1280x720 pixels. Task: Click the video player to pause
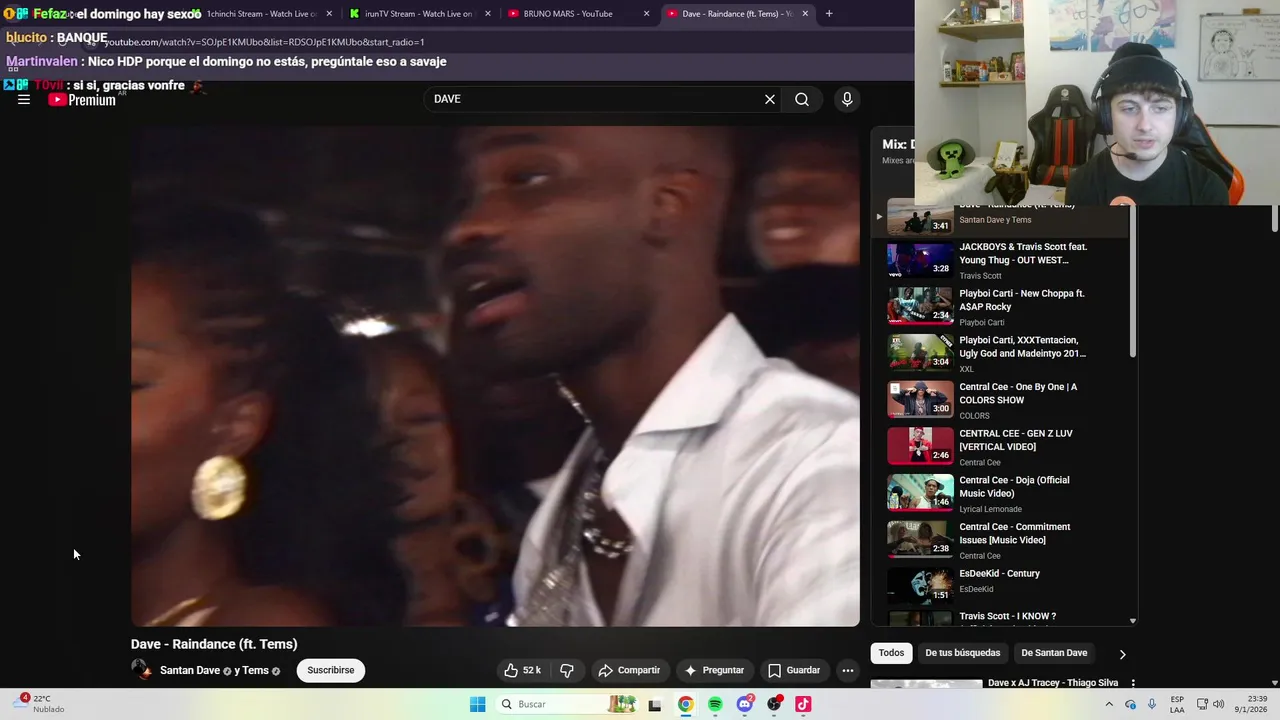pos(495,376)
